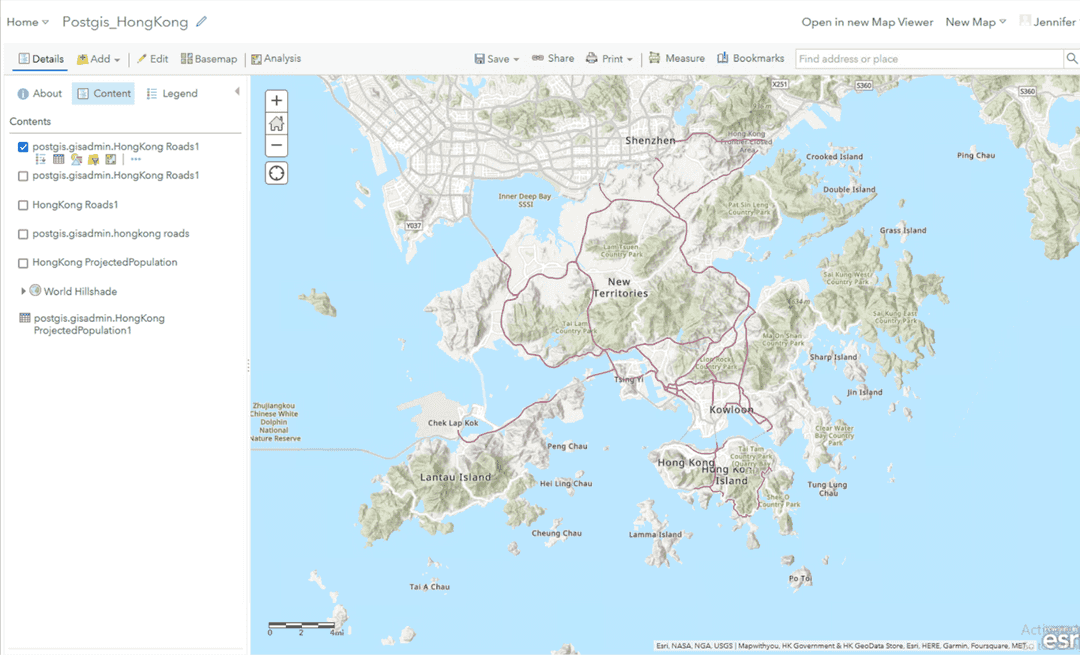The height and width of the screenshot is (658, 1080).
Task: Click the Find My Location icon
Action: [275, 172]
